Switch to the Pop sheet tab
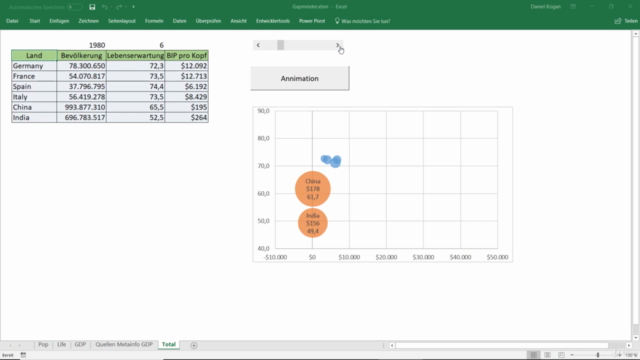The width and height of the screenshot is (640, 360). [x=43, y=344]
